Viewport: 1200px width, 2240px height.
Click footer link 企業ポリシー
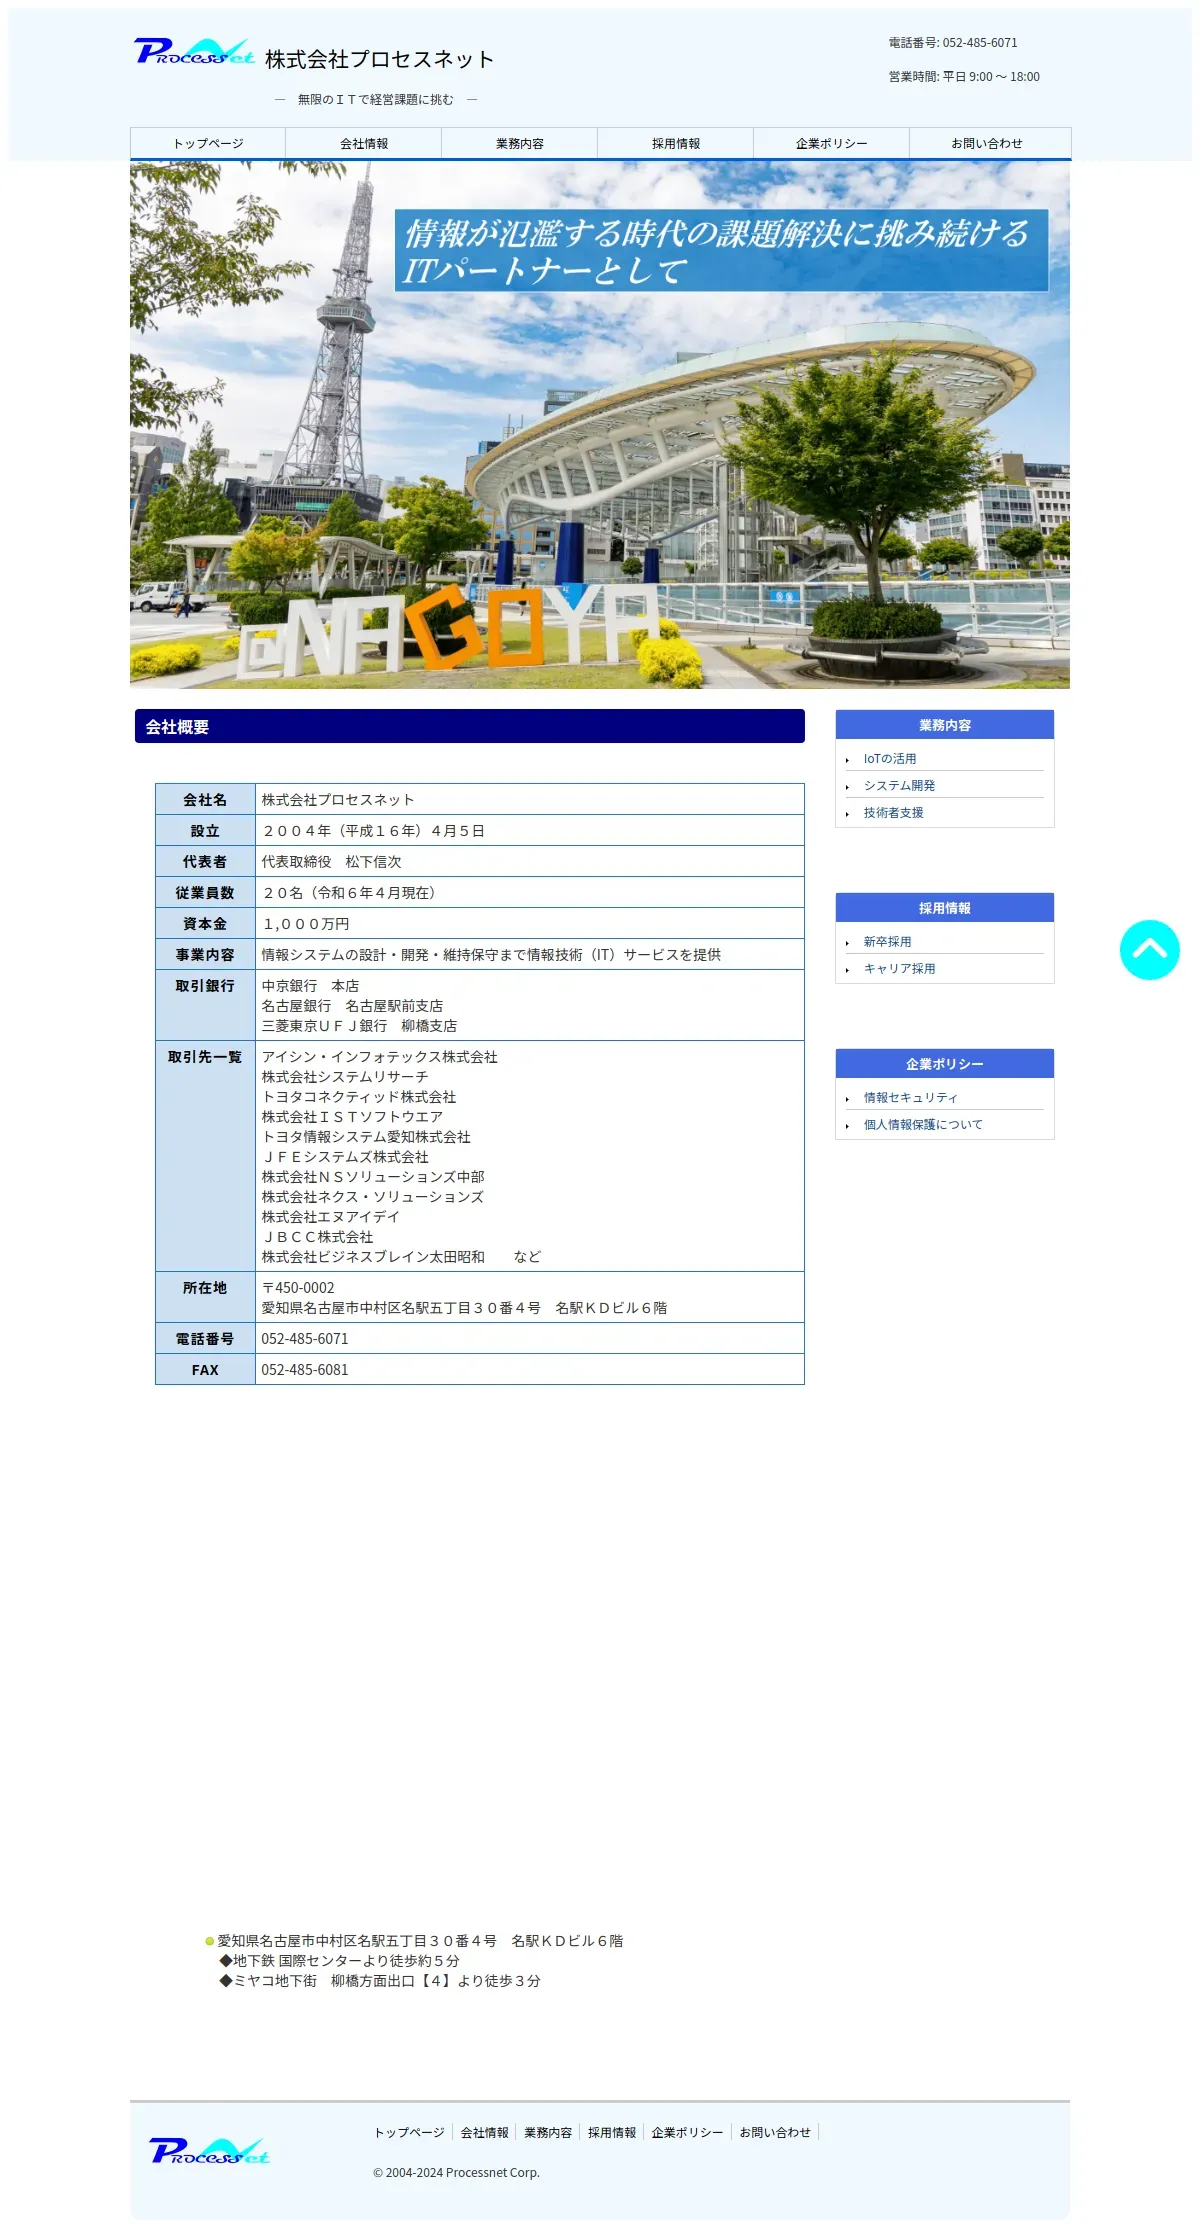[x=687, y=2132]
